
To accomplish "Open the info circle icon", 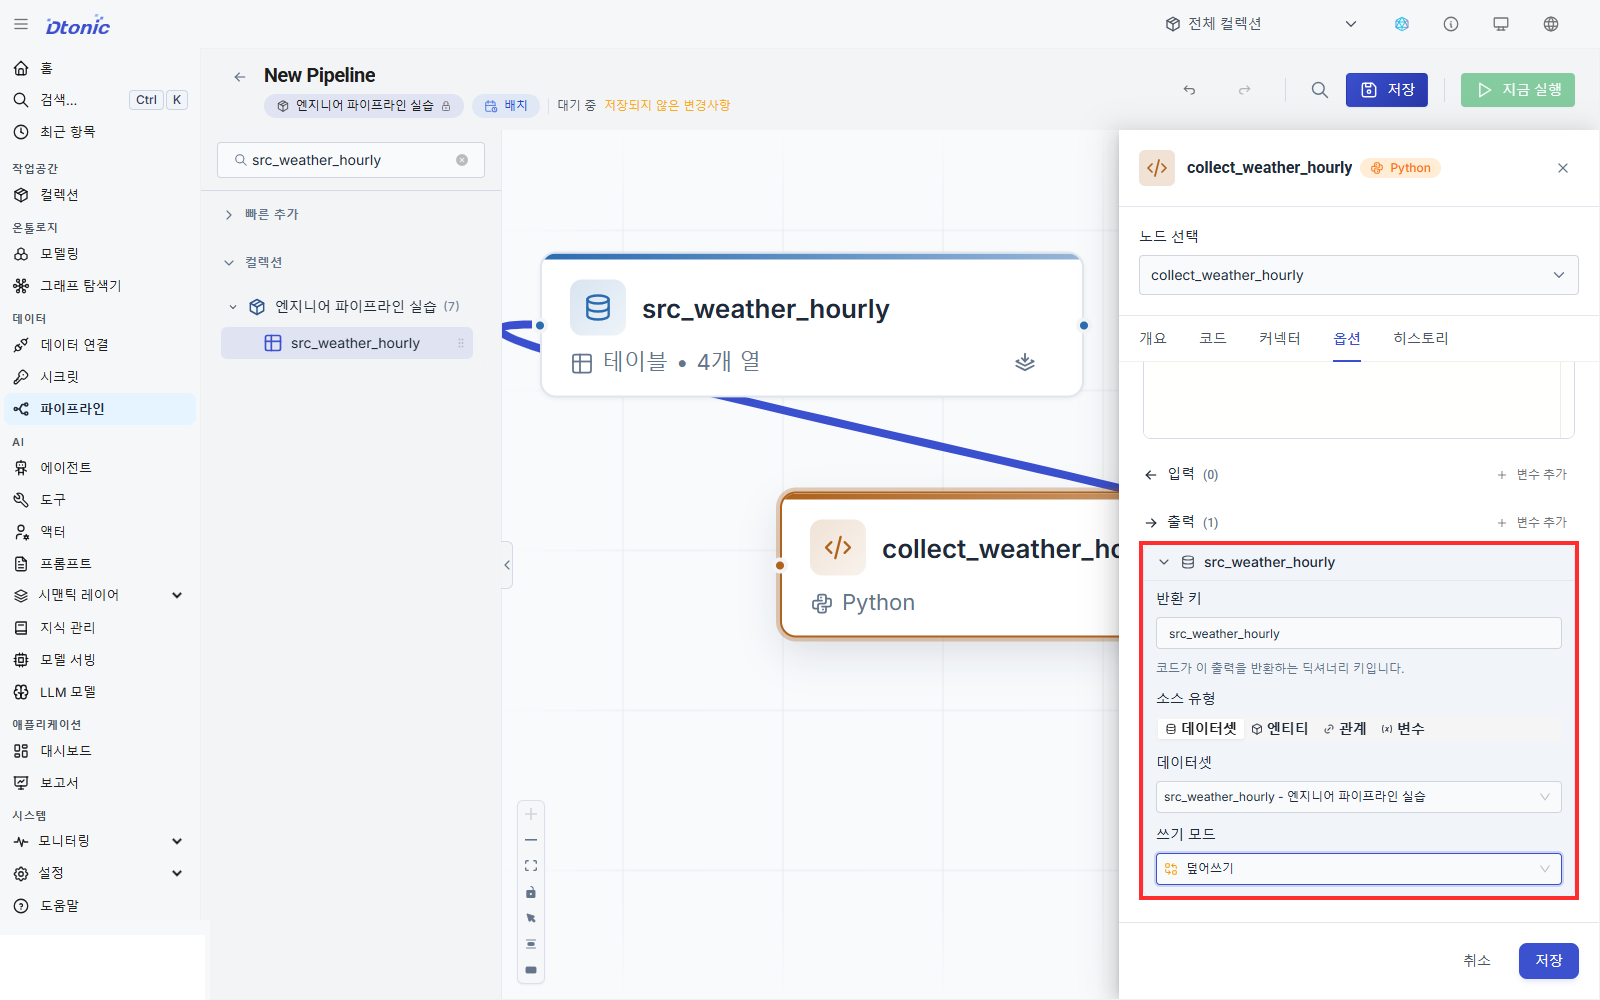I will tap(1451, 24).
